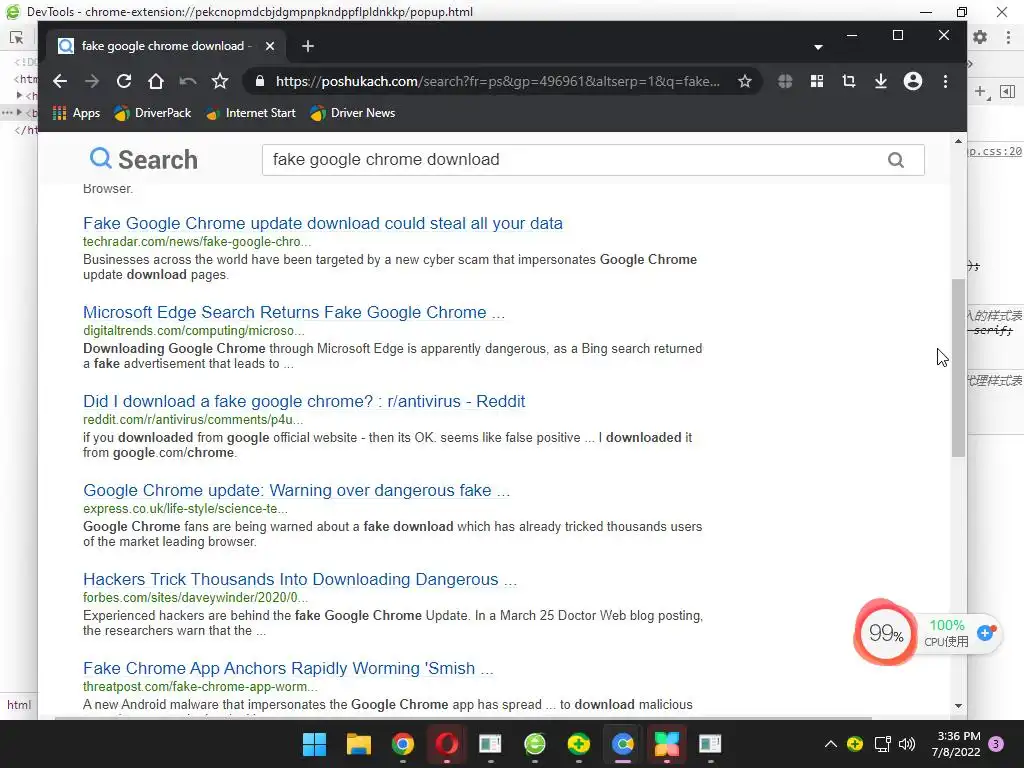This screenshot has height=768, width=1024.
Task: Click the blue plus on CPU widget
Action: pyautogui.click(x=985, y=632)
